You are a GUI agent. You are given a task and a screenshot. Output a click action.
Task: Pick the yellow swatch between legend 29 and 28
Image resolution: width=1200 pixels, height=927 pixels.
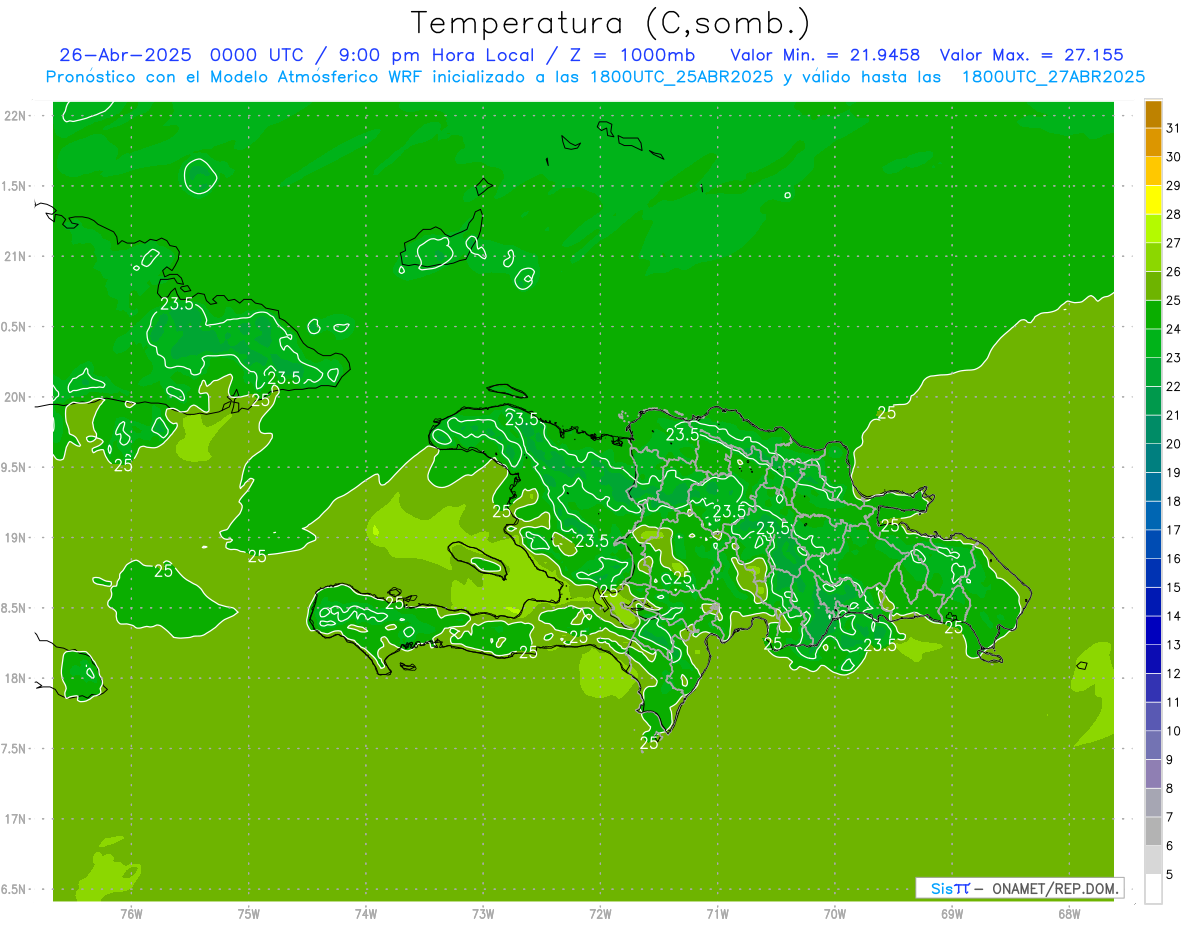(x=1153, y=200)
